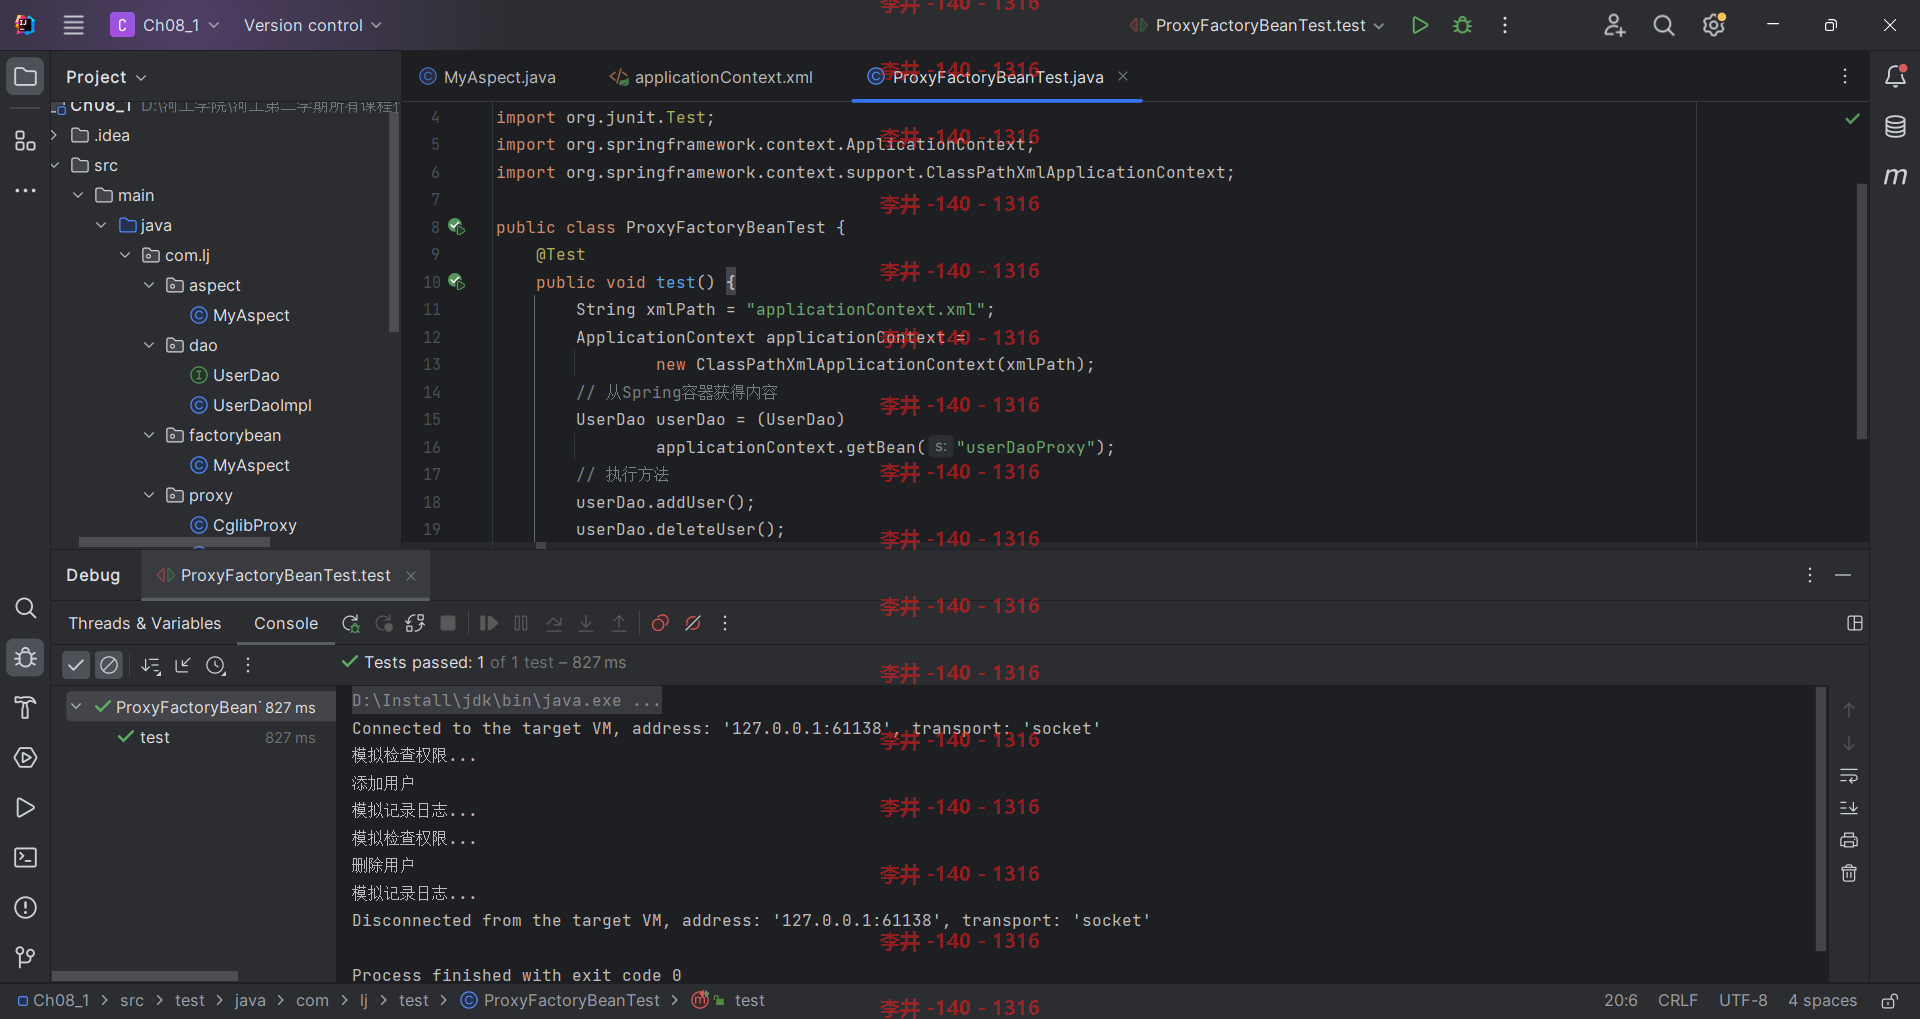Switch to Threads & Variables tab

(145, 623)
